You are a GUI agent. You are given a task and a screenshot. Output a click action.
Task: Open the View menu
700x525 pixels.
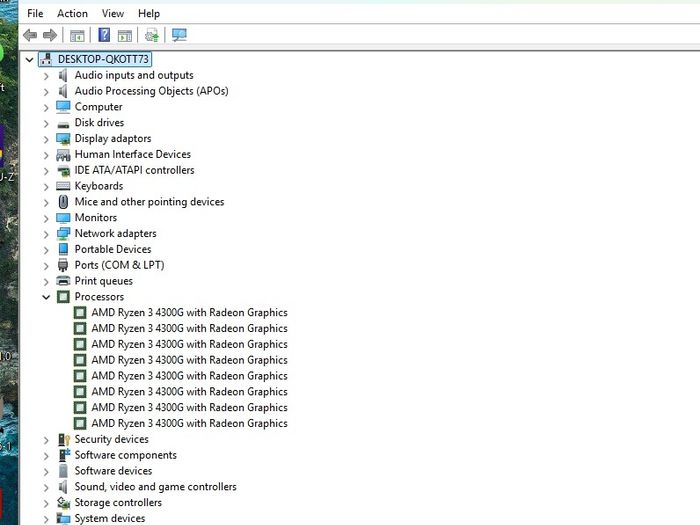point(112,13)
